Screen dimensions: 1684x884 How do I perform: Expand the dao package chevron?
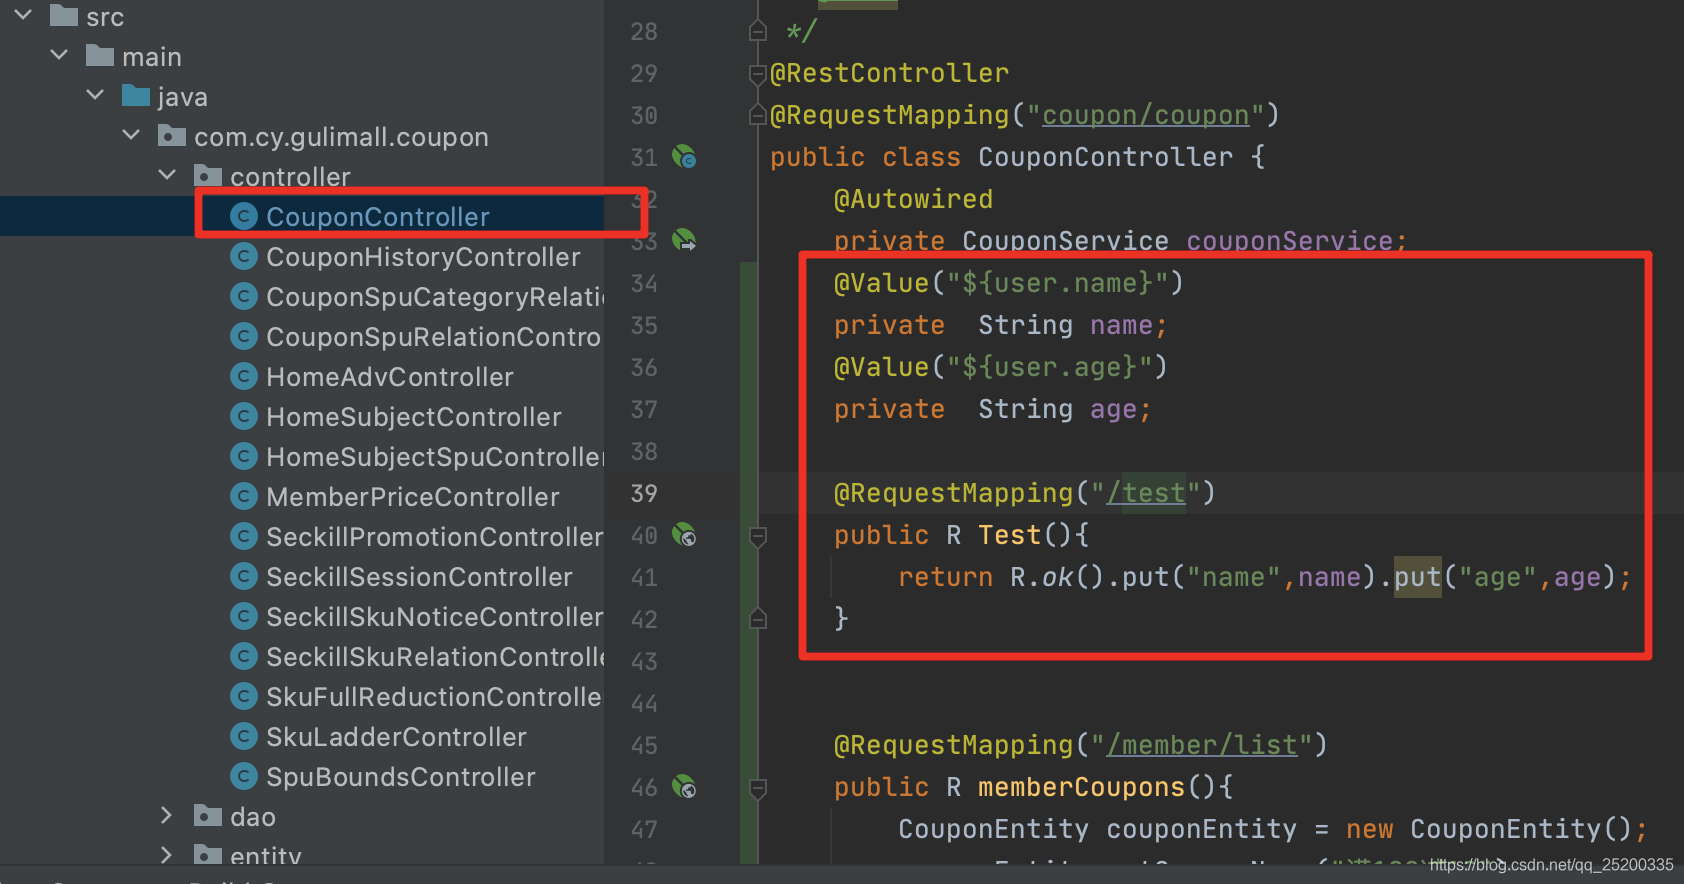click(167, 816)
